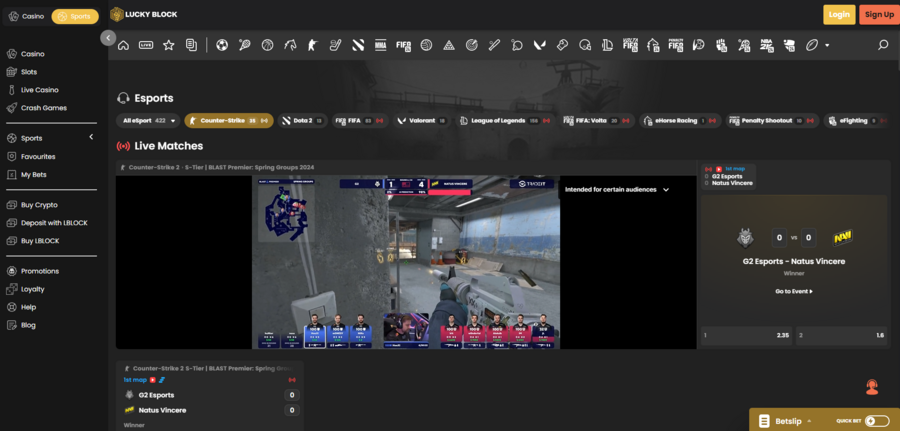The height and width of the screenshot is (431, 900).
Task: Select the ice hockey icon
Action: [335, 45]
